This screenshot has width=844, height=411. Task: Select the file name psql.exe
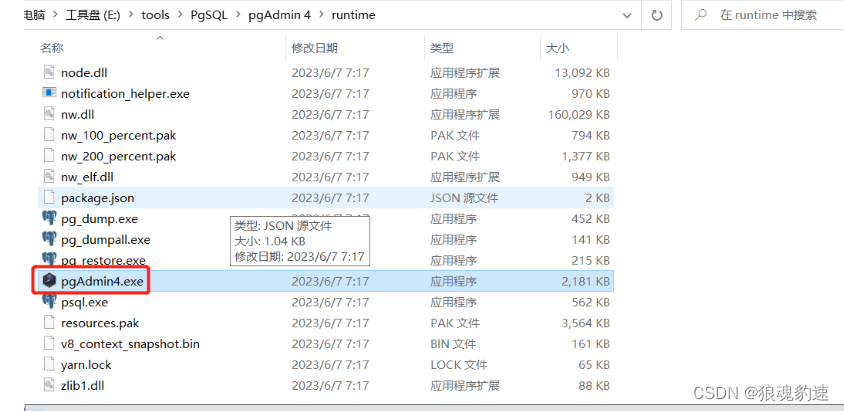click(x=85, y=302)
